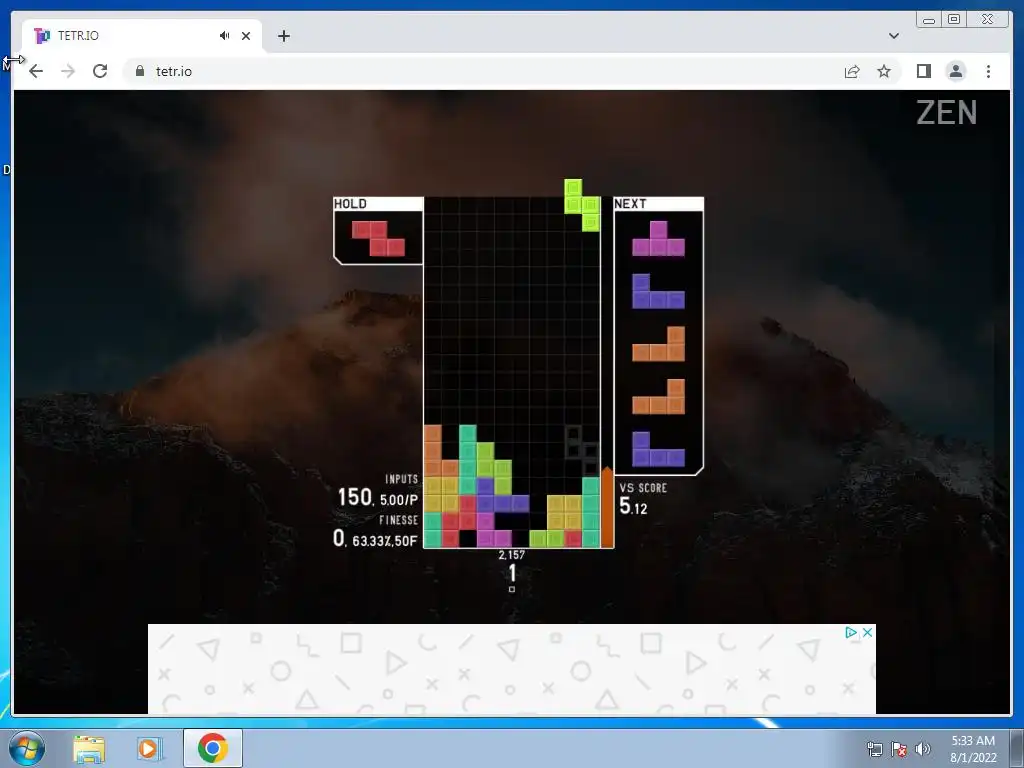Click the browser back arrow
This screenshot has width=1024, height=768.
point(36,71)
